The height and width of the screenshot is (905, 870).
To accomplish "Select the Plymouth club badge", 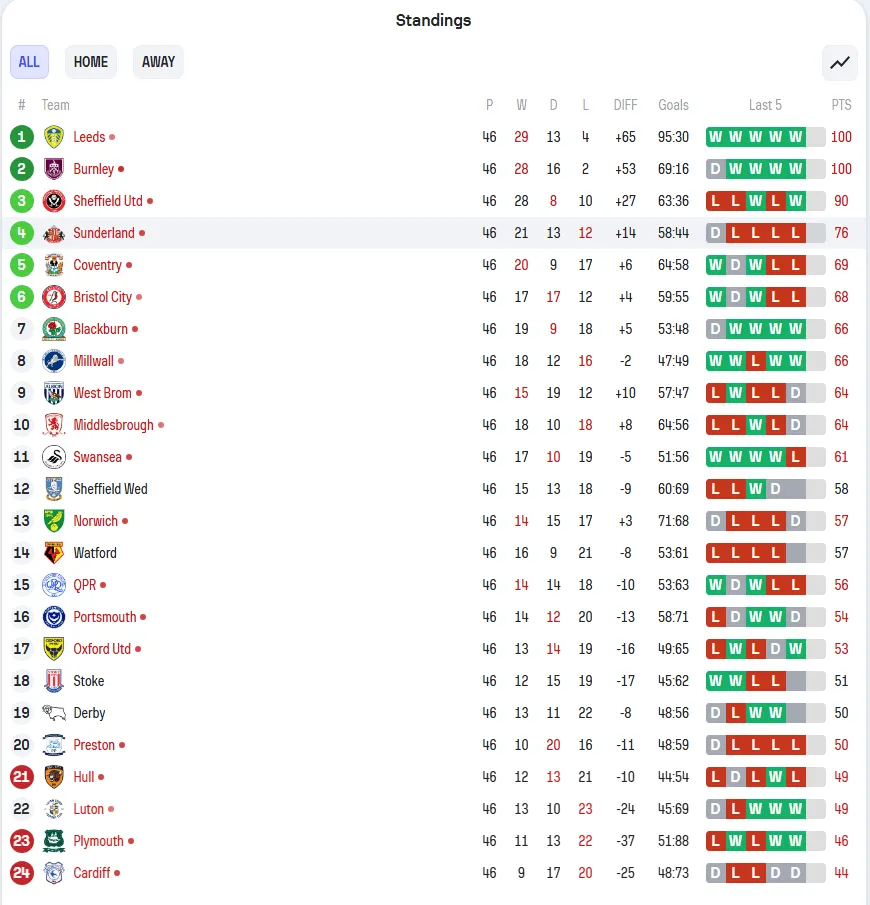I will (x=54, y=841).
